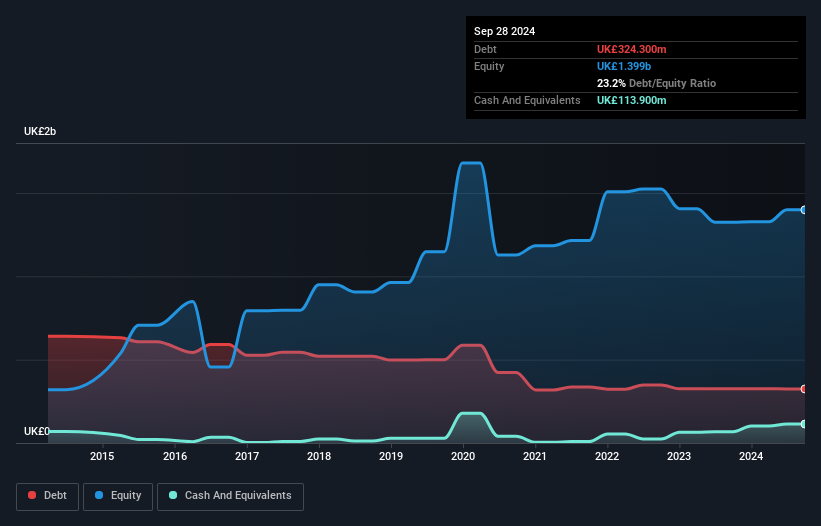
Task: Click the red dot in Debt legend
Action: pyautogui.click(x=32, y=495)
